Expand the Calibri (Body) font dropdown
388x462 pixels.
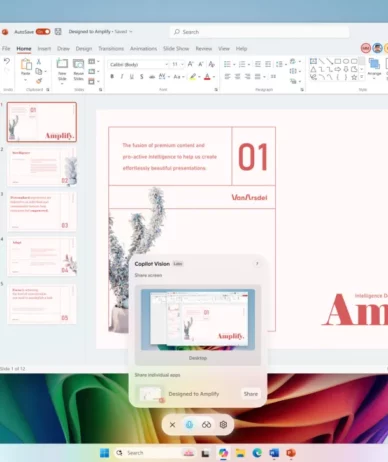[x=166, y=64]
